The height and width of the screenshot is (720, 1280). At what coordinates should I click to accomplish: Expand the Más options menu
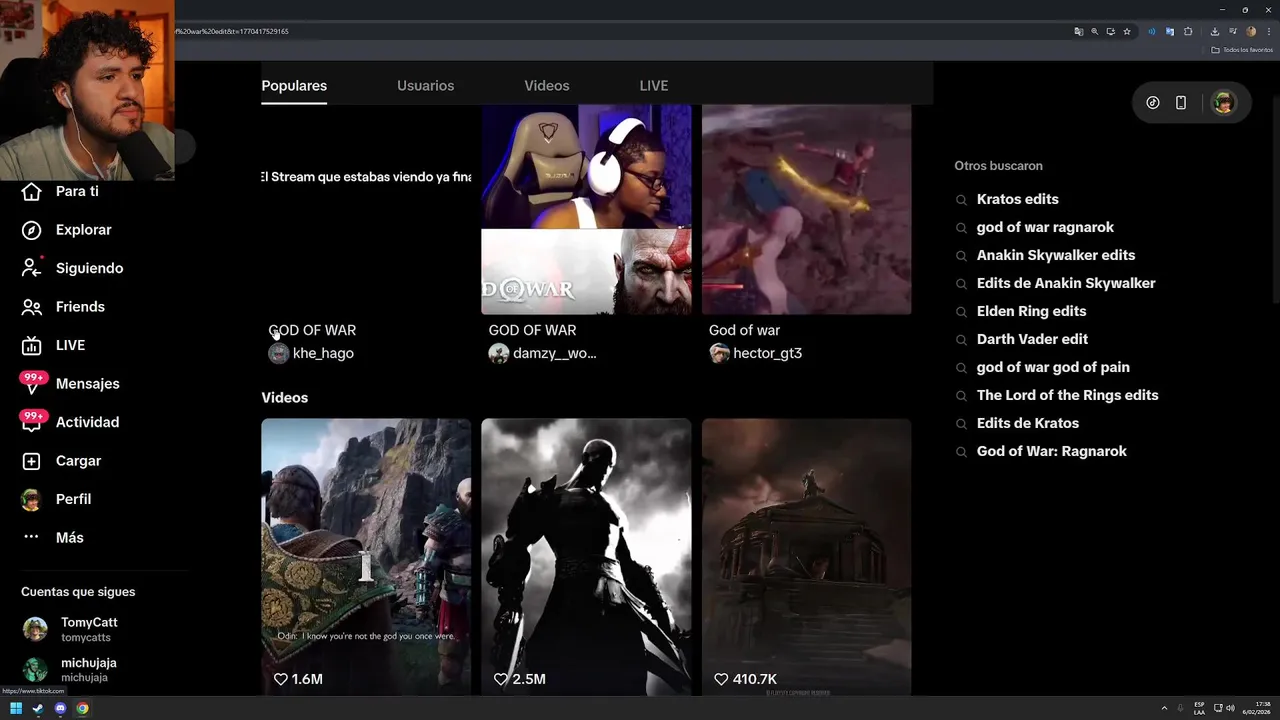coord(53,538)
